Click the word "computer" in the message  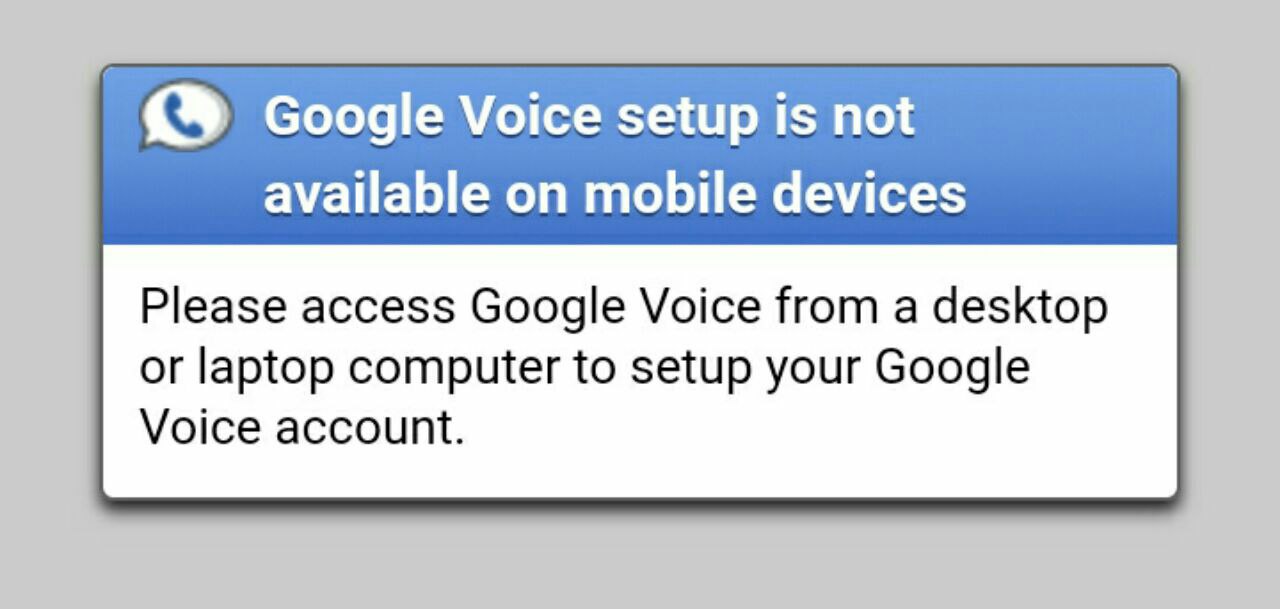tap(453, 367)
